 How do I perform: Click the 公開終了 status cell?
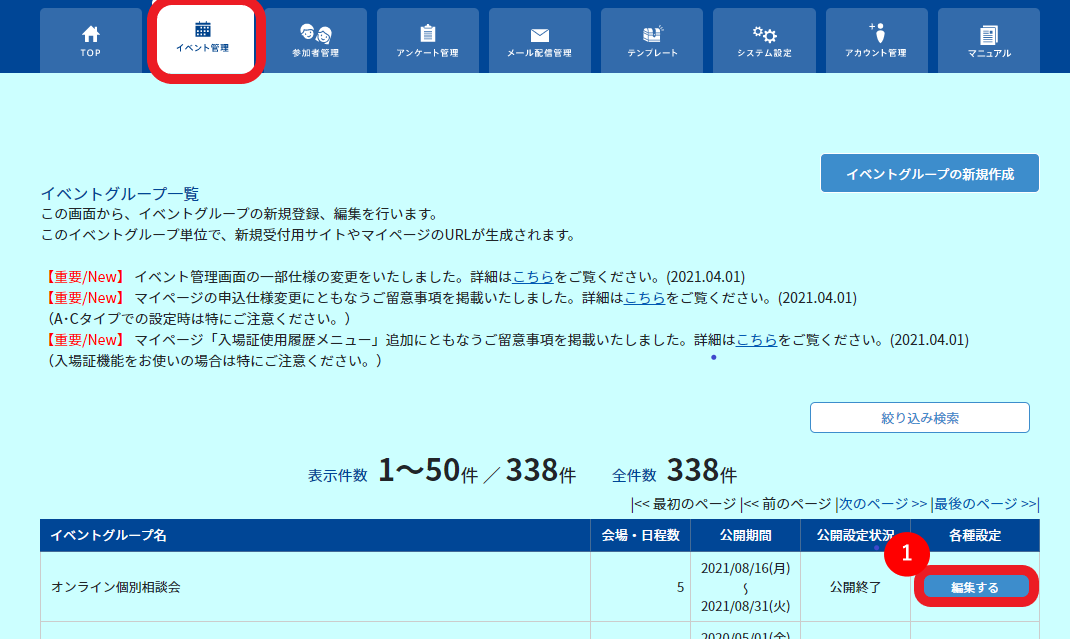click(856, 587)
